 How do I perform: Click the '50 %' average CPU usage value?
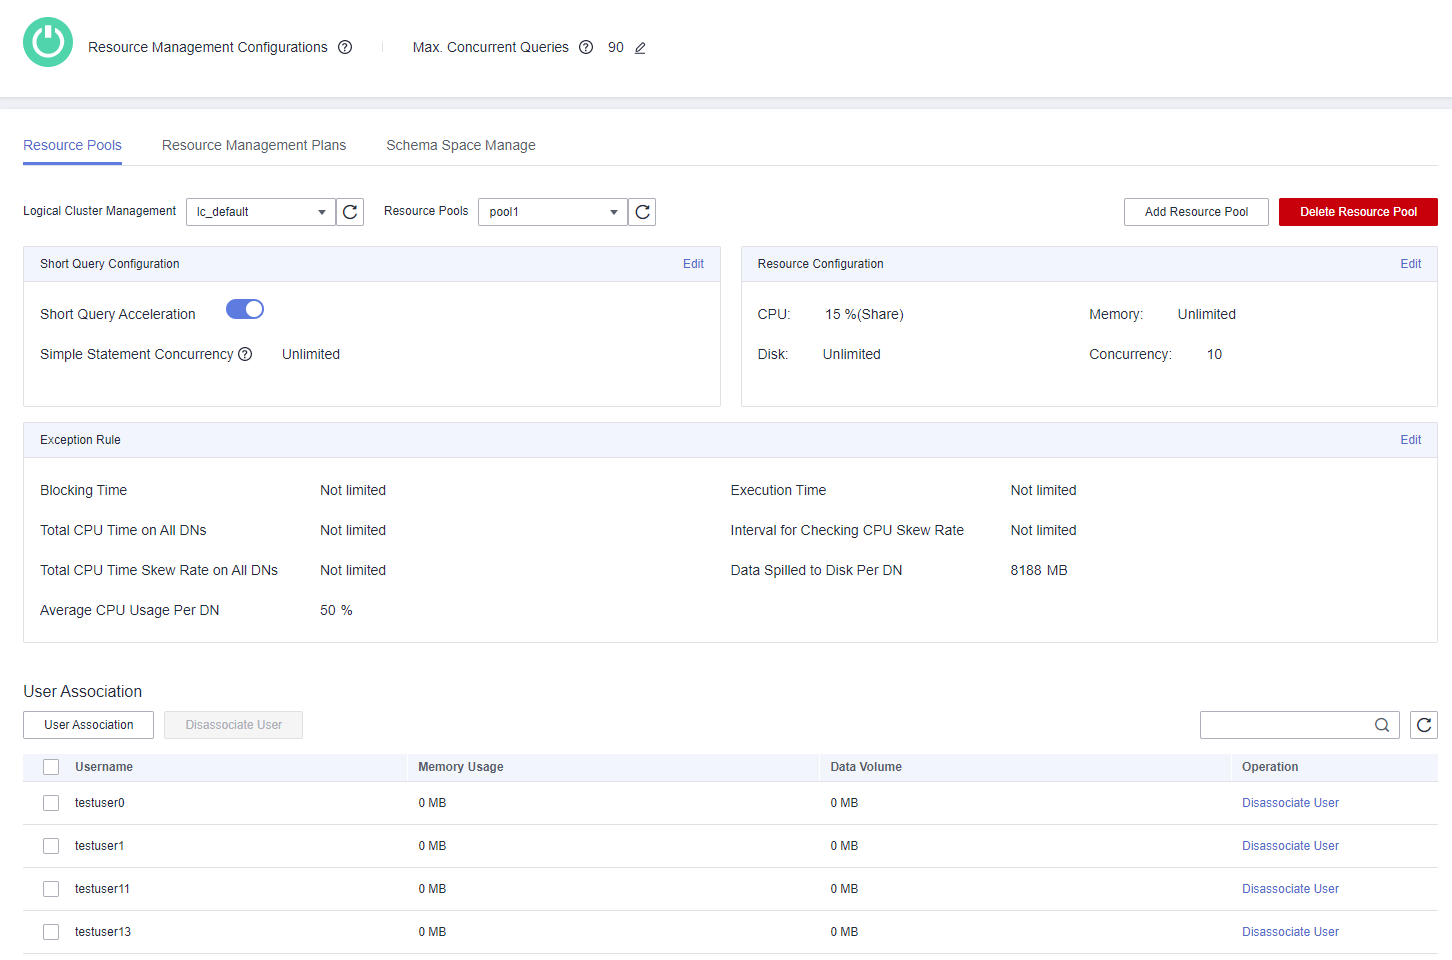coord(336,610)
